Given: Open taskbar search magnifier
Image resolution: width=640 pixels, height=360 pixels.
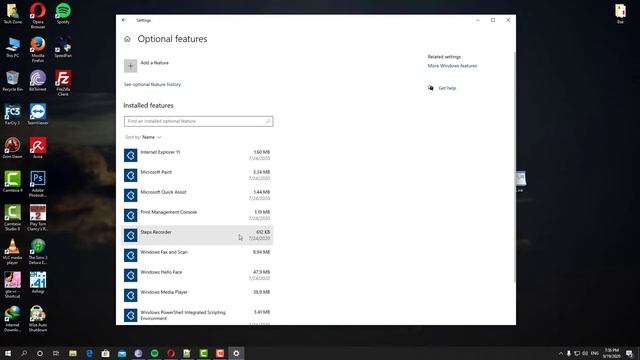Looking at the screenshot, I should click(24, 353).
